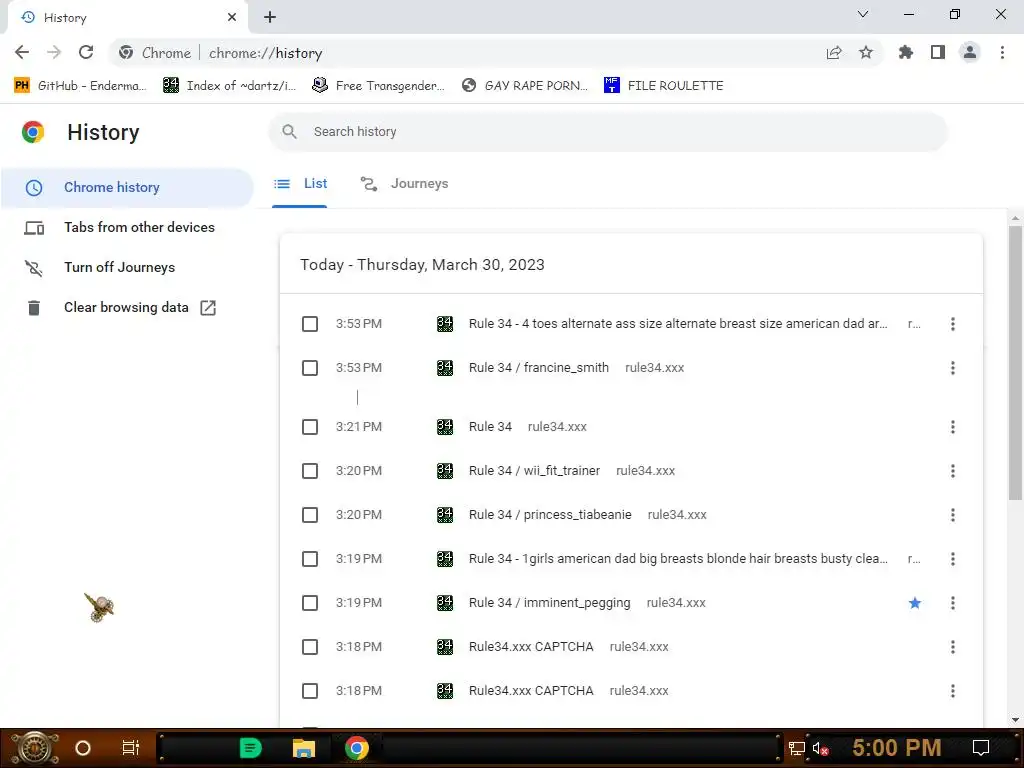
Task: Click the muted volume icon in the tray
Action: [820, 749]
